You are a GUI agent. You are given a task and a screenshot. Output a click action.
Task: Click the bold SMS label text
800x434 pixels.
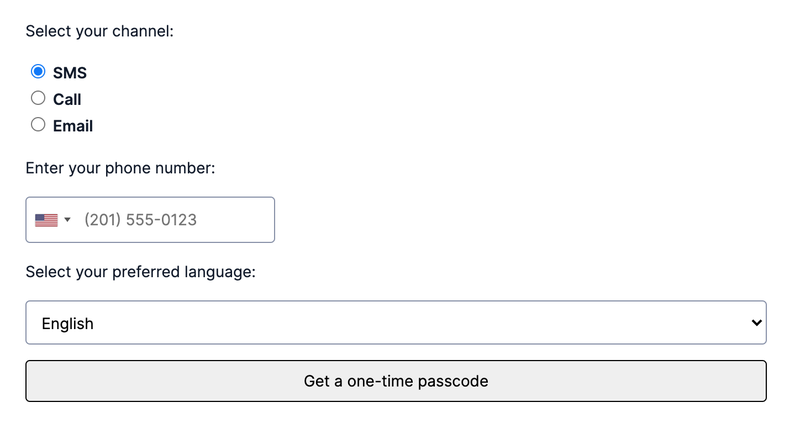coord(70,73)
